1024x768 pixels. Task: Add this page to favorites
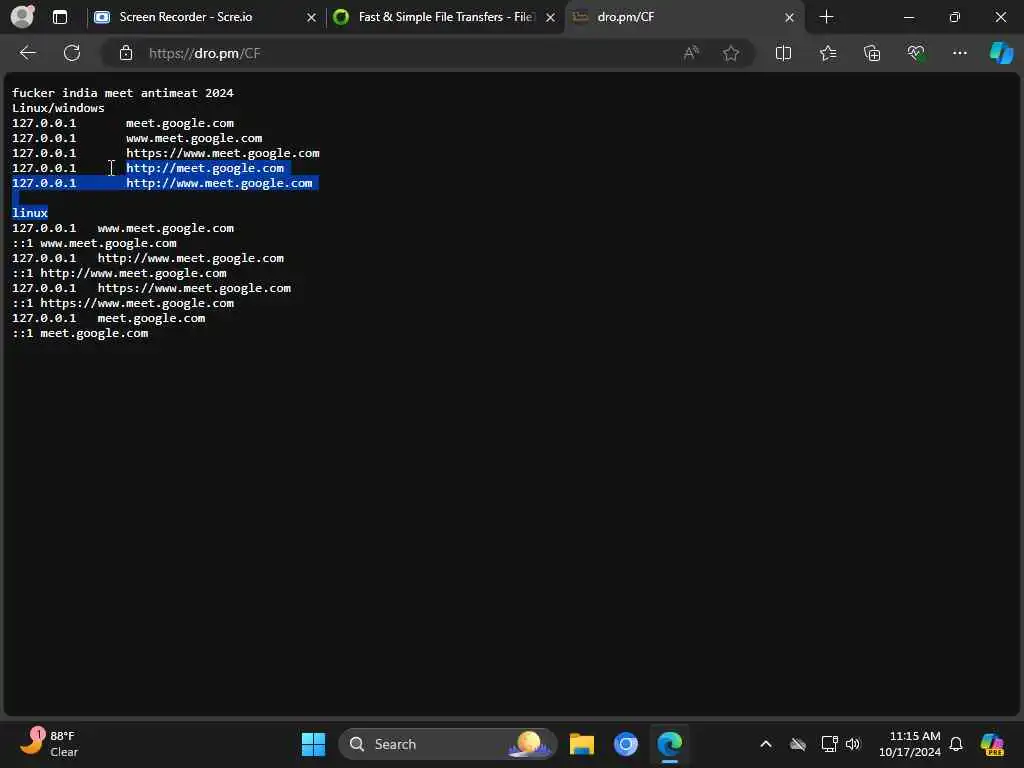point(731,53)
